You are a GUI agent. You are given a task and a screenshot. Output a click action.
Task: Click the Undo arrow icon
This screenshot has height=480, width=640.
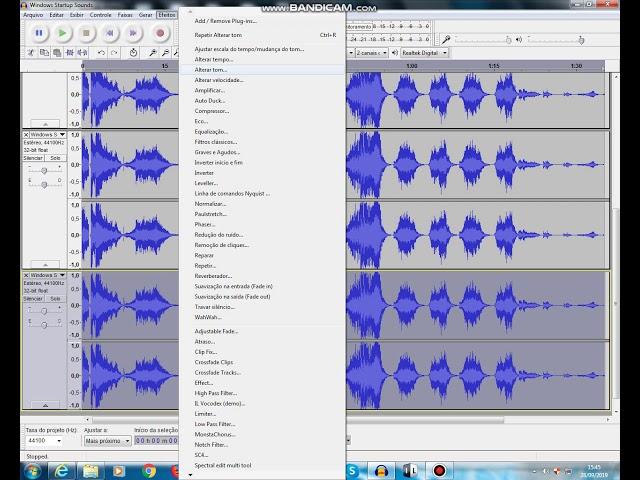(x=101, y=53)
